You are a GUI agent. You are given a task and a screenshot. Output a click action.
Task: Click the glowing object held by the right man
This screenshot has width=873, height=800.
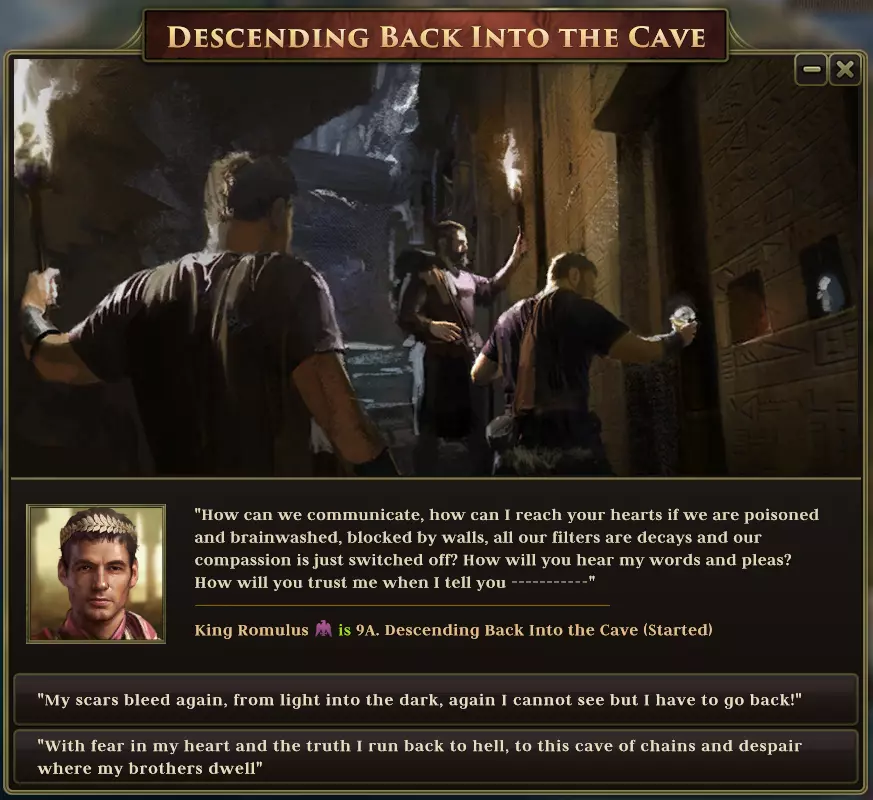684,315
